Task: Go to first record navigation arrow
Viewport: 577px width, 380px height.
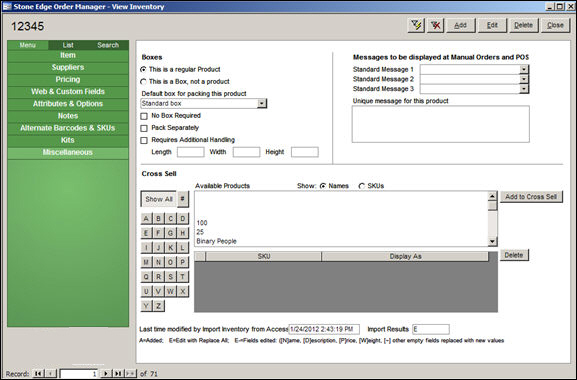Action: click(38, 373)
